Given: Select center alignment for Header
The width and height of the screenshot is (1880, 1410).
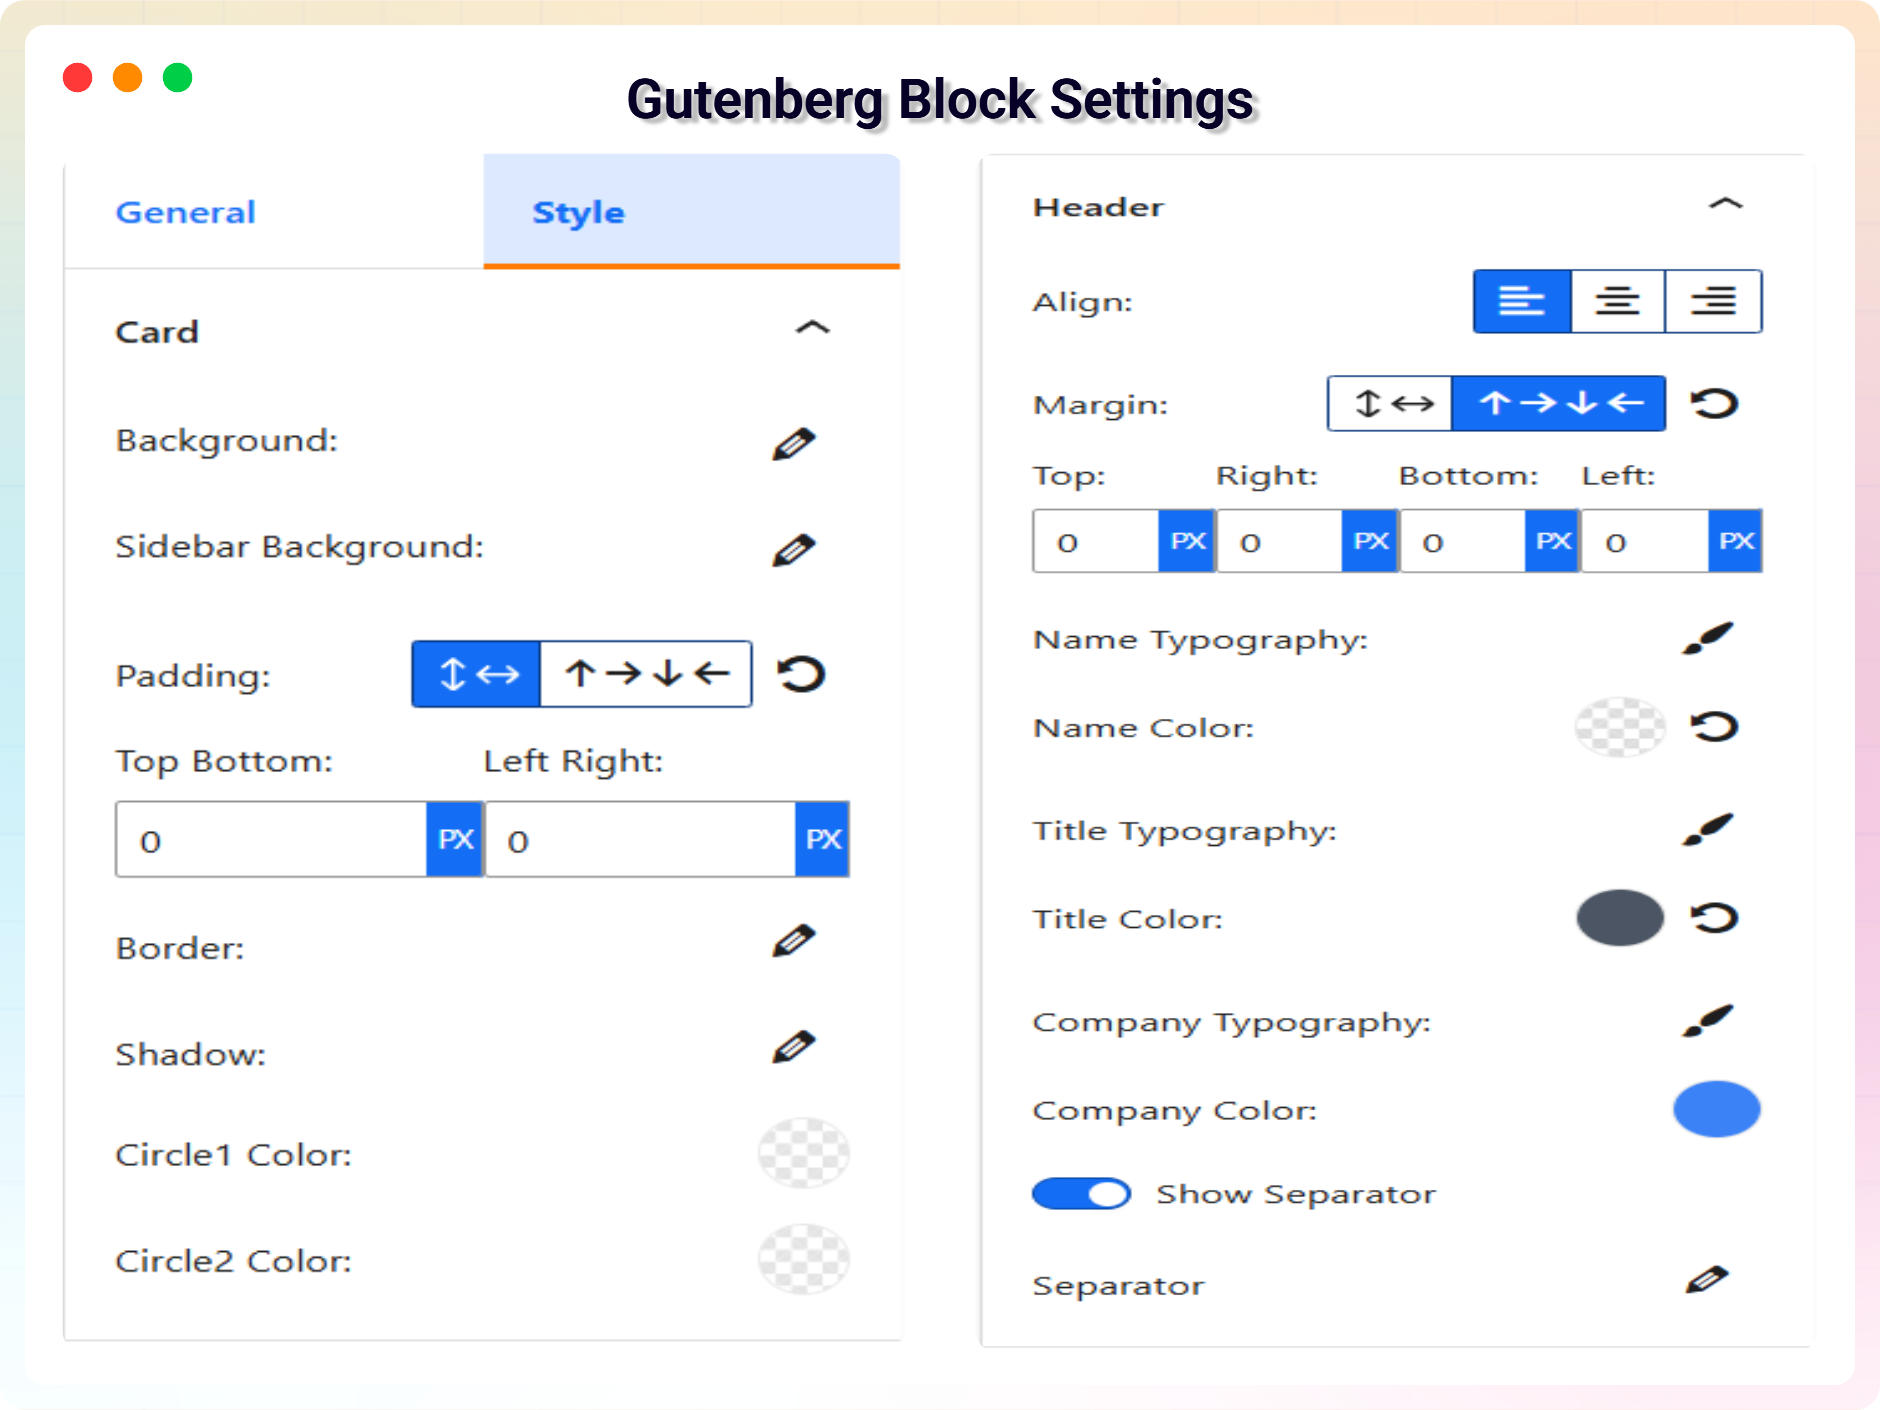Looking at the screenshot, I should click(1617, 301).
